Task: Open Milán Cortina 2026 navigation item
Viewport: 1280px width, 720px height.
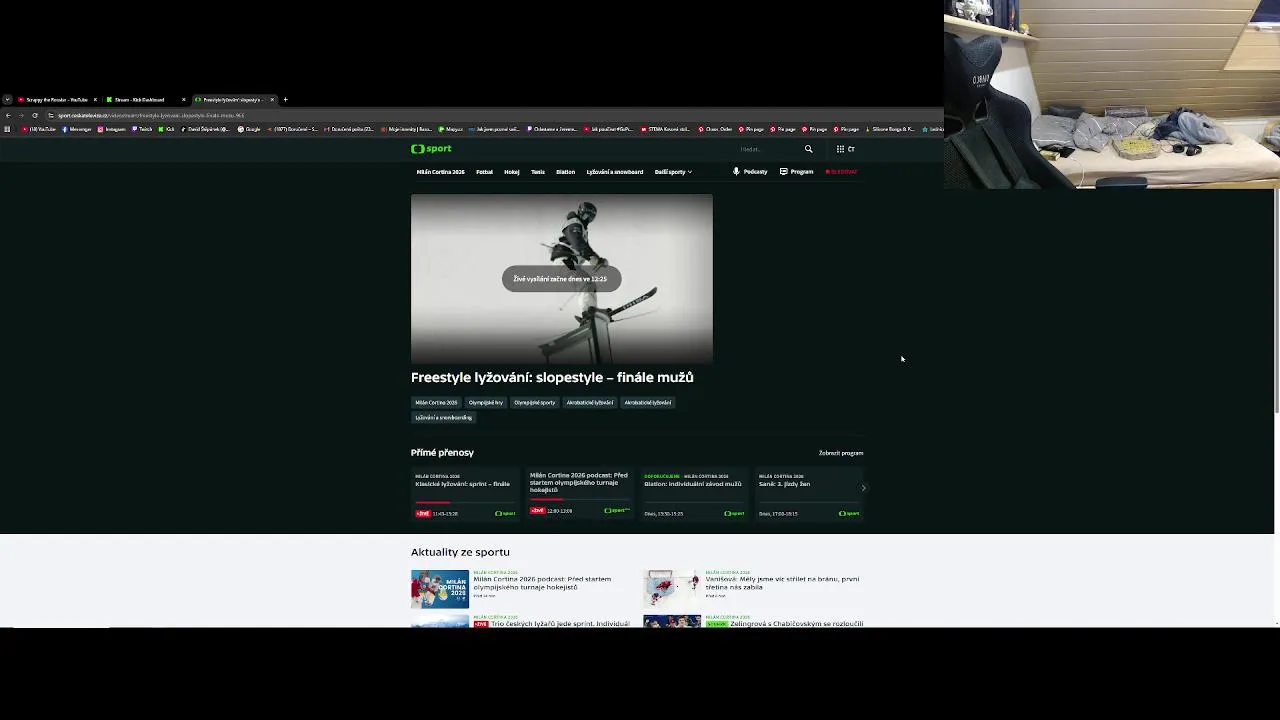Action: (x=440, y=172)
